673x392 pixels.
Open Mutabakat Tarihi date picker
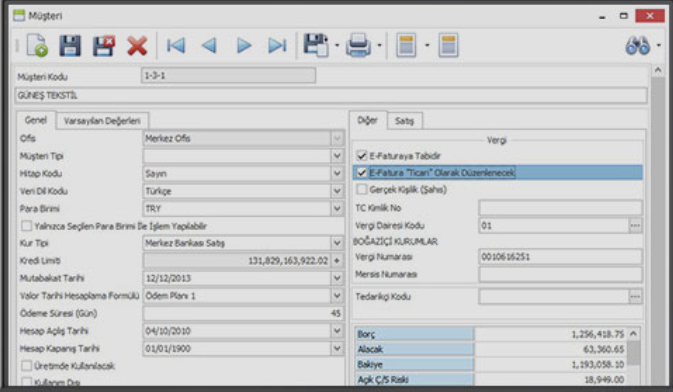pos(337,278)
